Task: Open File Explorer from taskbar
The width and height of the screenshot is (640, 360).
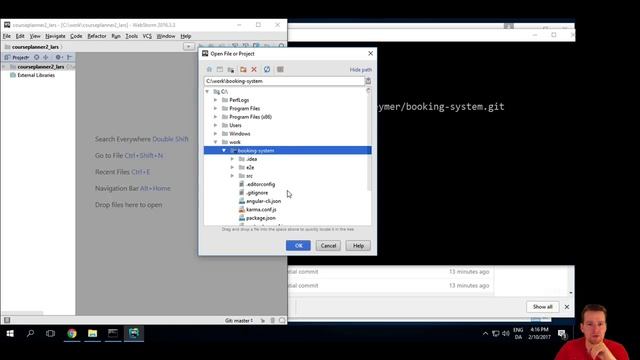Action: pos(93,333)
